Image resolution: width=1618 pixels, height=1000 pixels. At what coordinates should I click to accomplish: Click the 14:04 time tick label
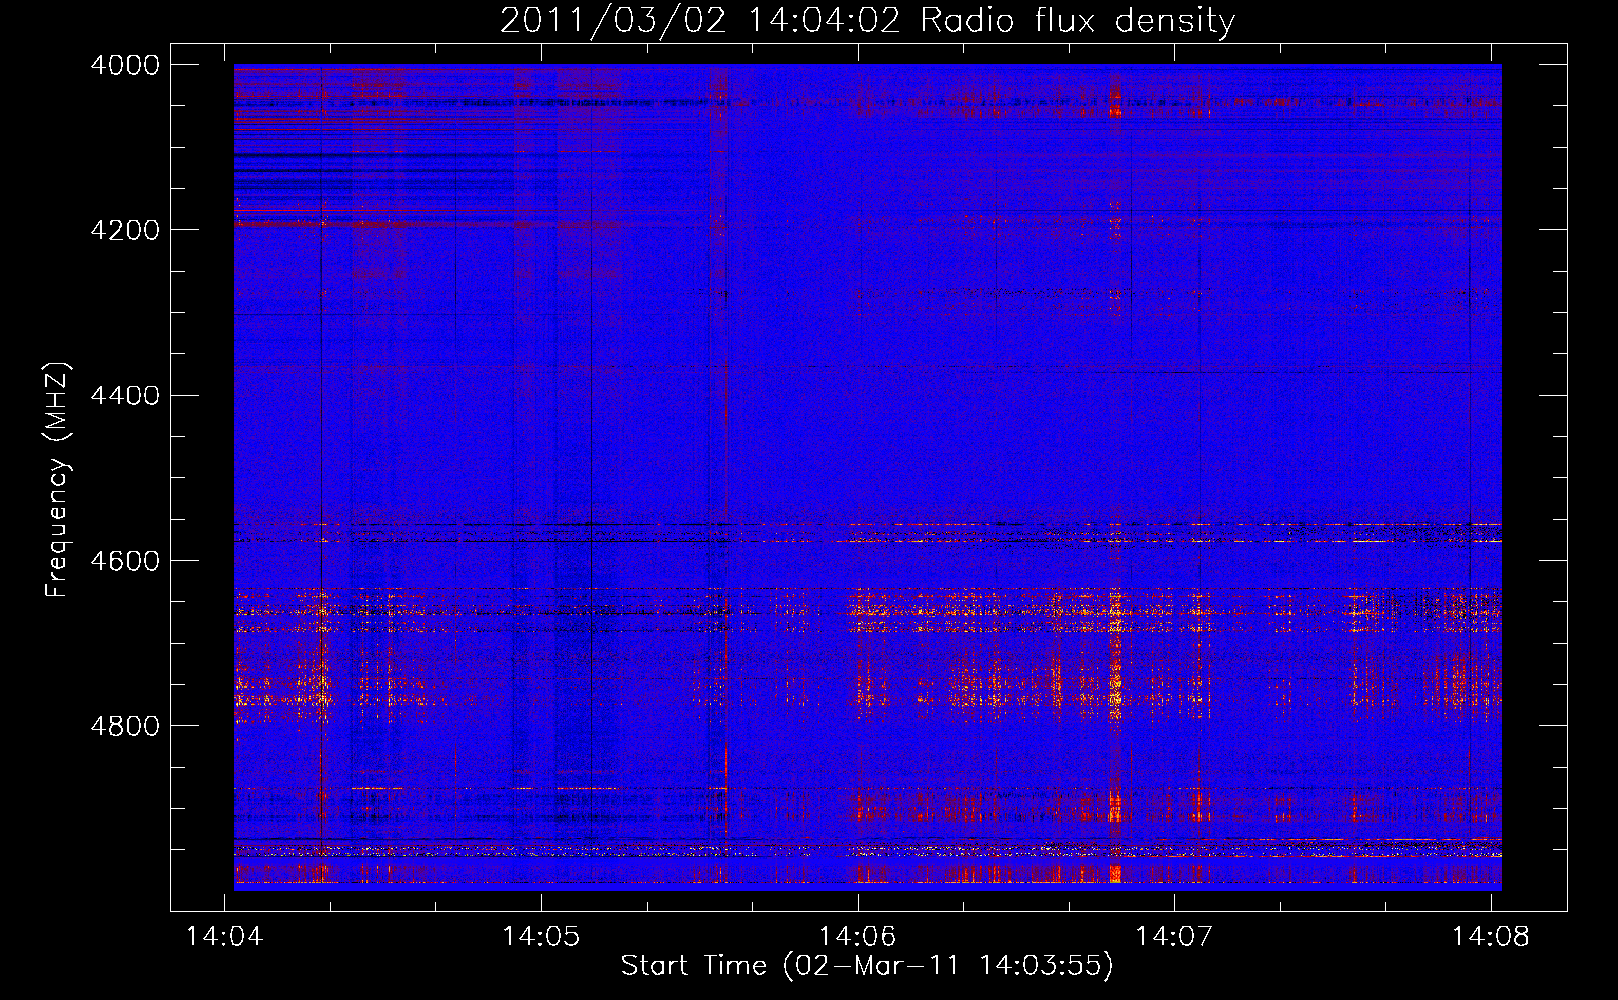(225, 937)
